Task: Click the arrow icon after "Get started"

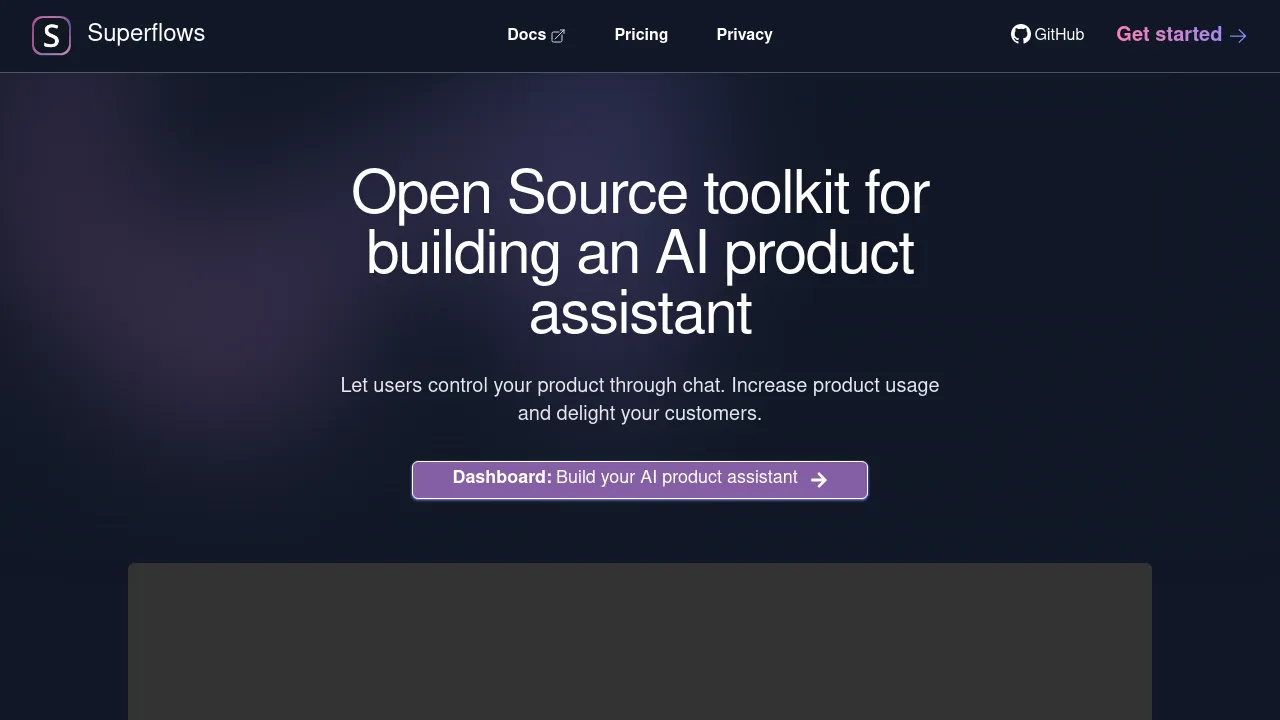Action: 1238,35
